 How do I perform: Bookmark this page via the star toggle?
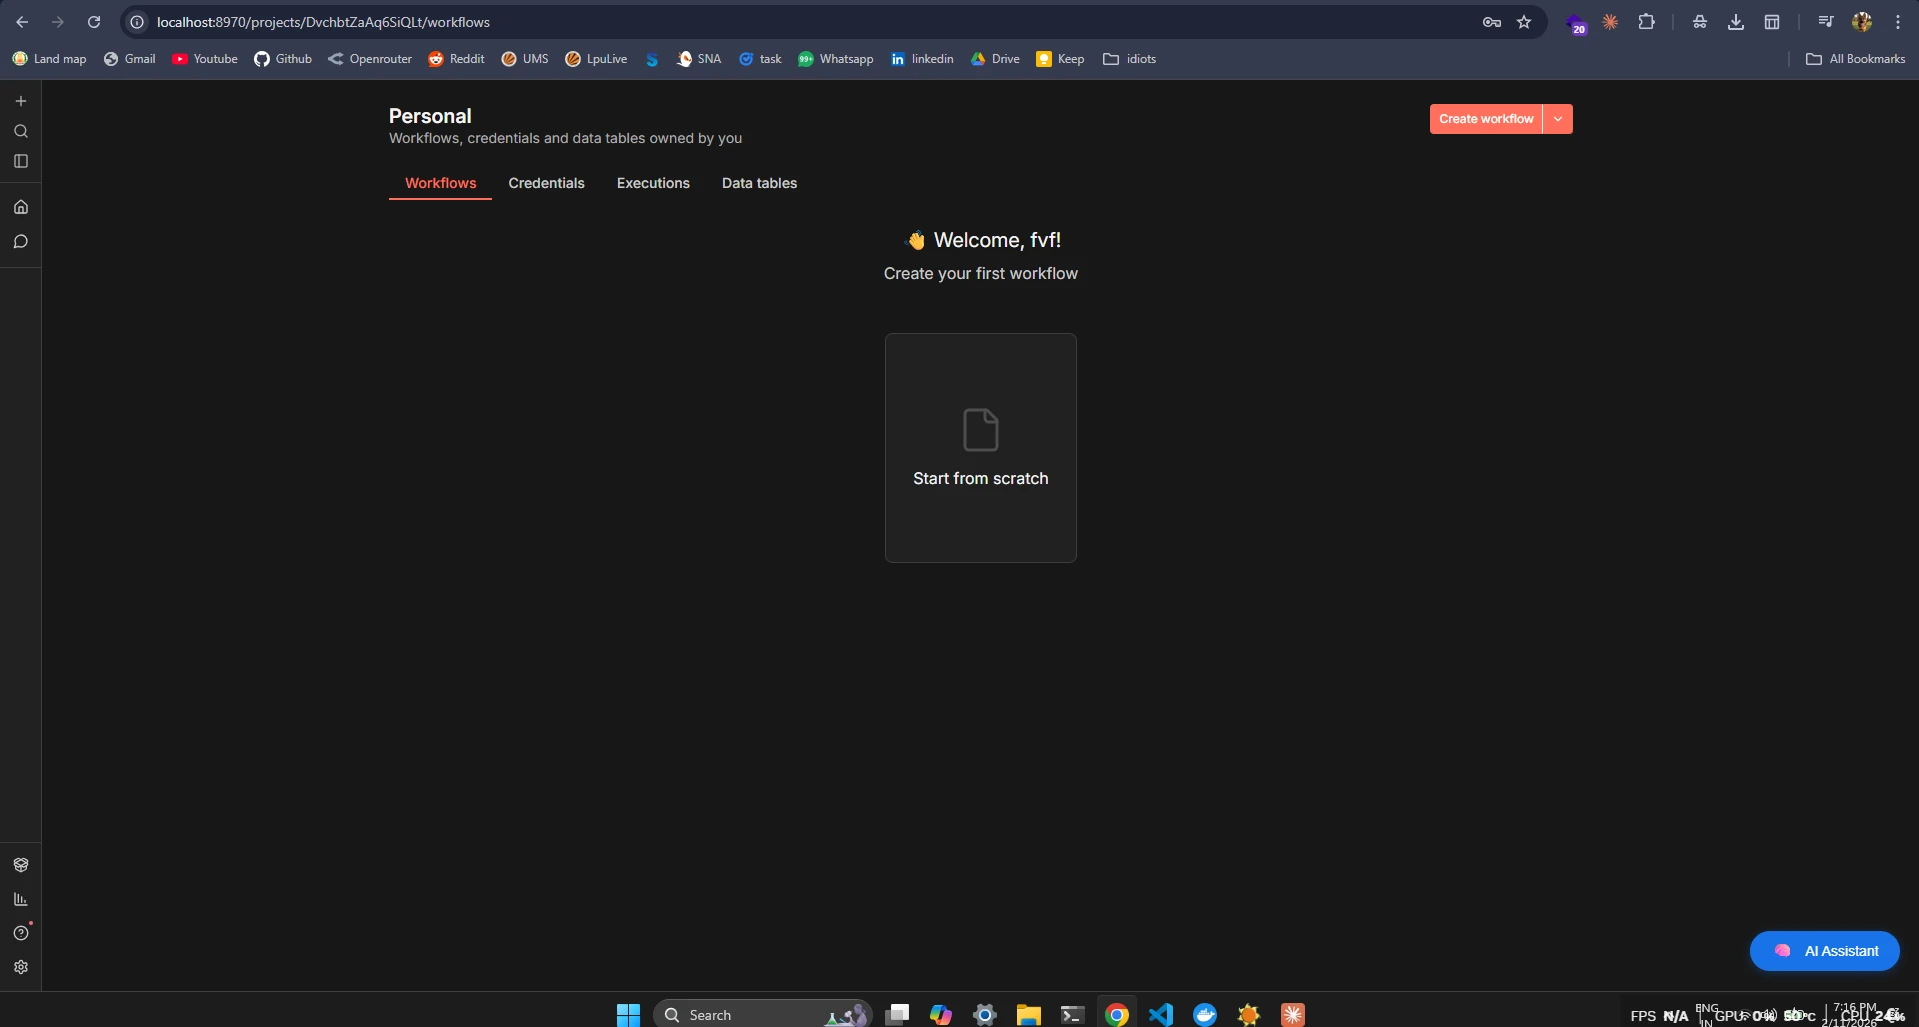tap(1524, 22)
